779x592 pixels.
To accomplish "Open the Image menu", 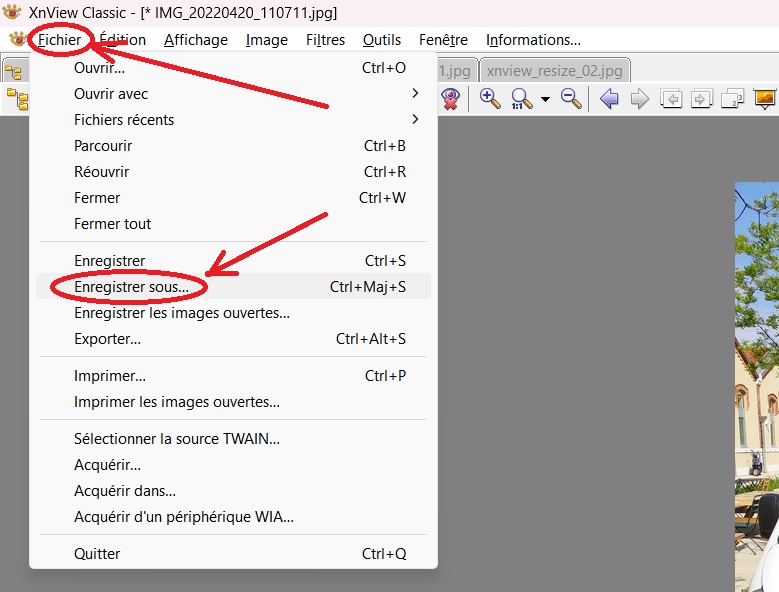I will coord(267,40).
